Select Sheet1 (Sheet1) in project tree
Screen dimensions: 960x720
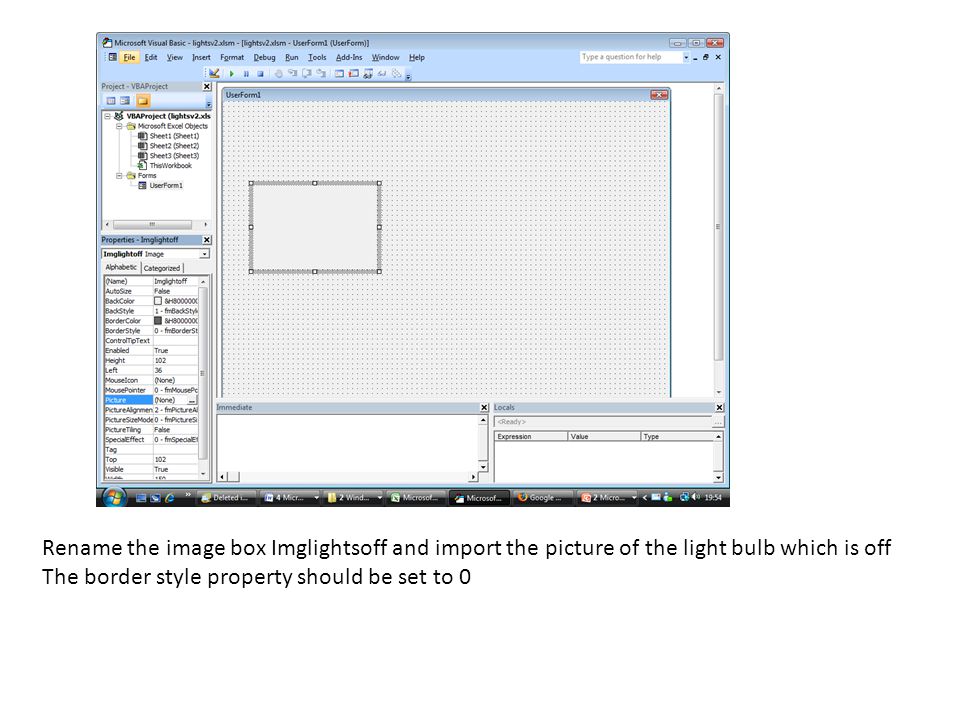click(174, 136)
